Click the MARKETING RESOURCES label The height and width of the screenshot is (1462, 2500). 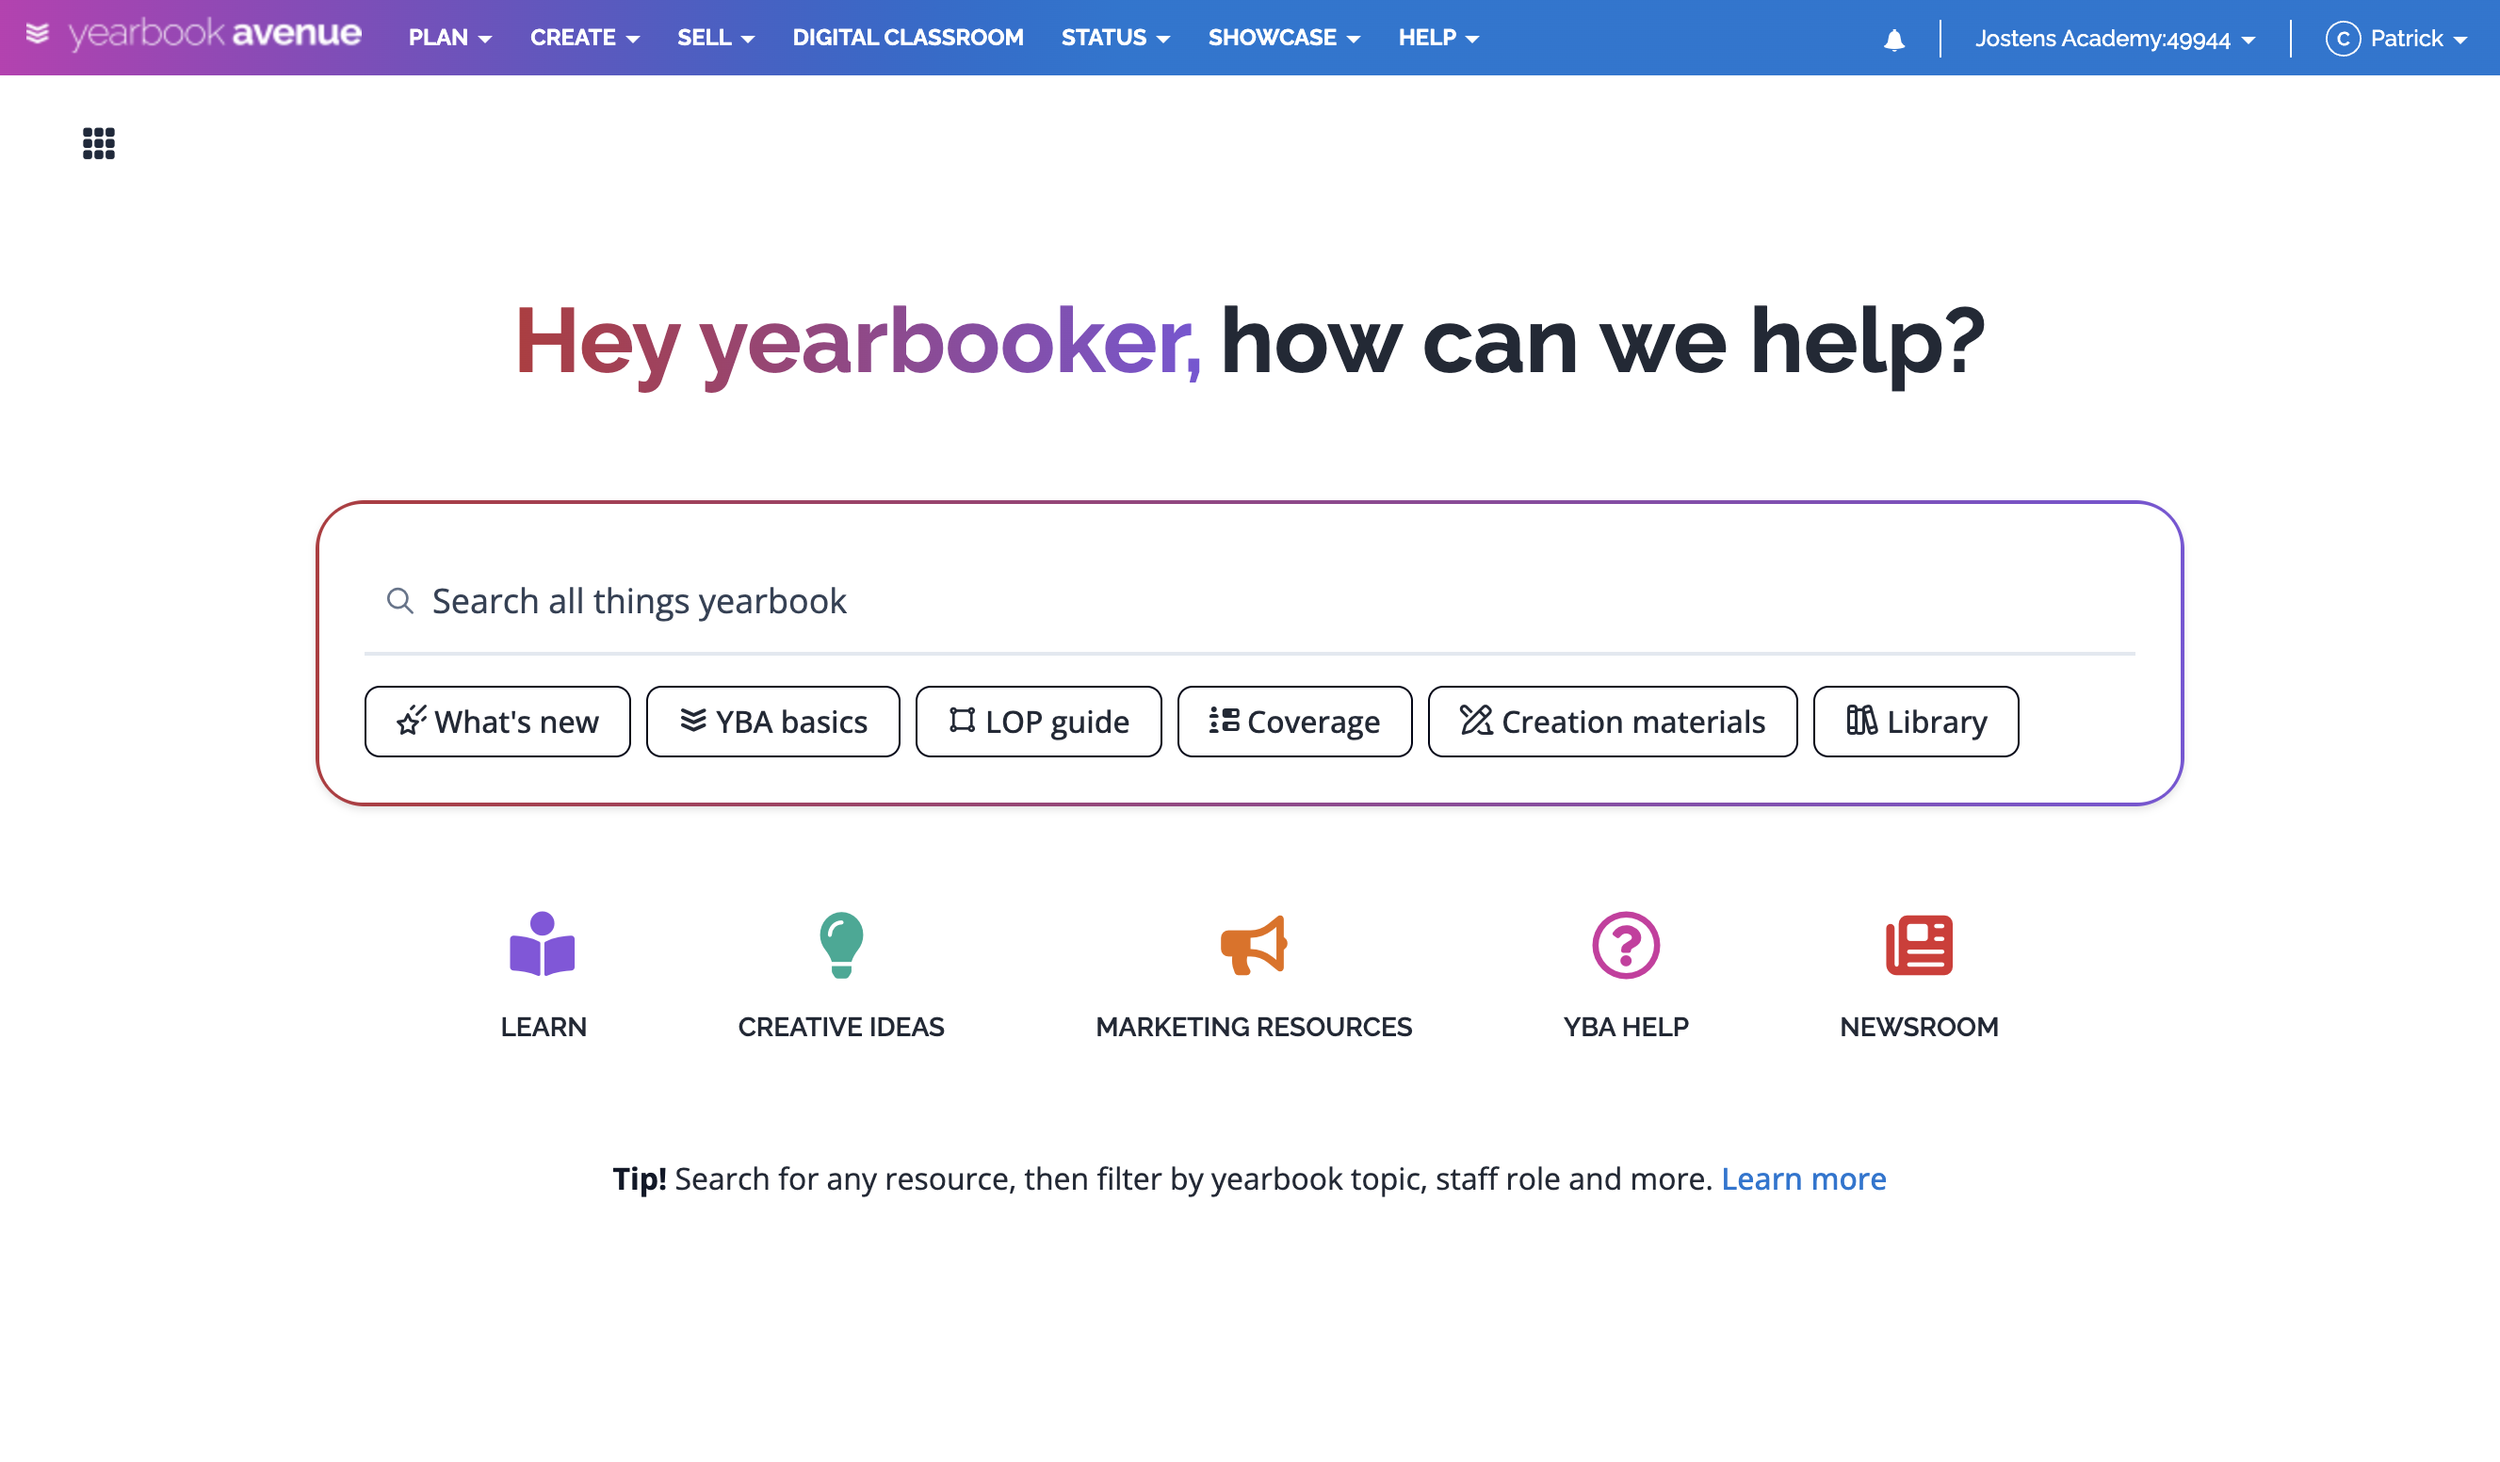pos(1253,1026)
